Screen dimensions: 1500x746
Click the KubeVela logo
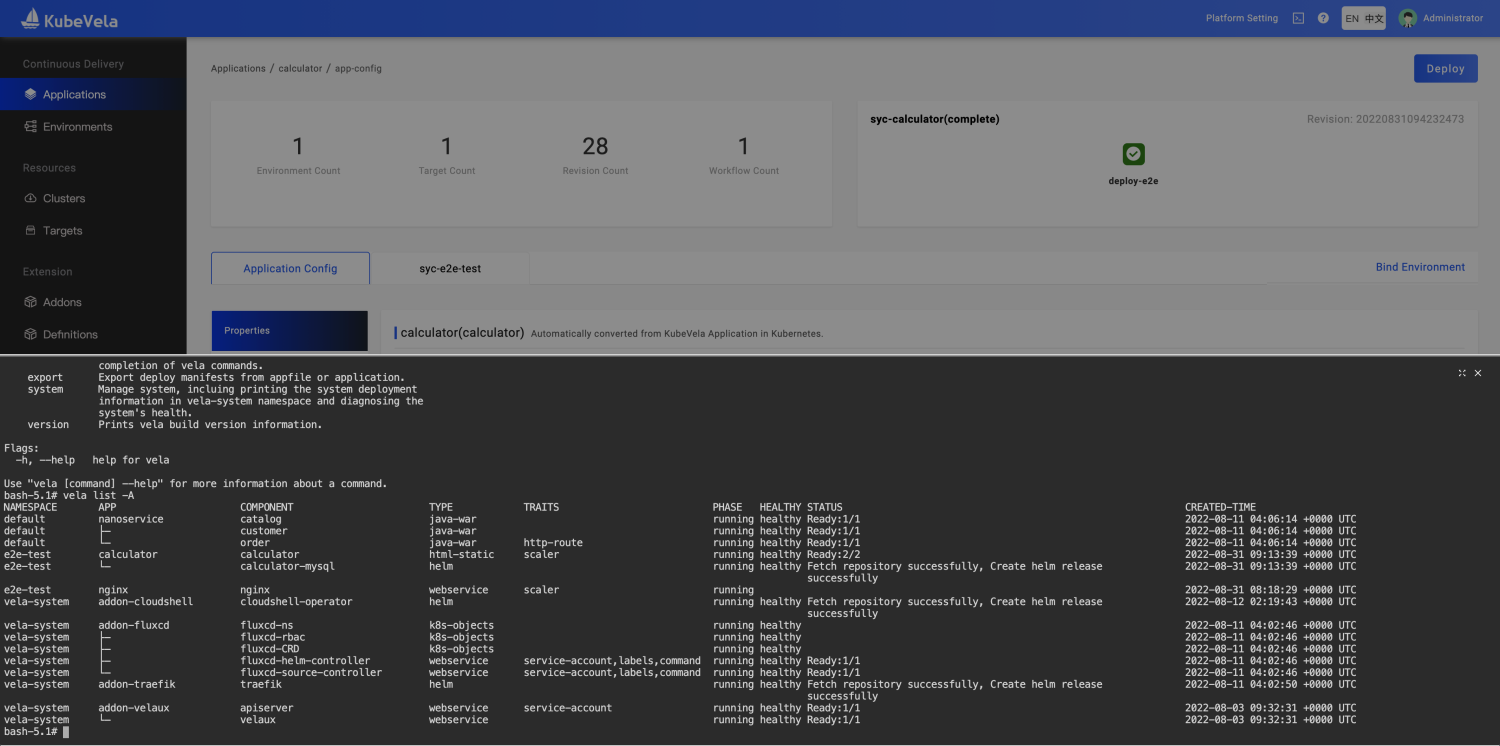69,18
